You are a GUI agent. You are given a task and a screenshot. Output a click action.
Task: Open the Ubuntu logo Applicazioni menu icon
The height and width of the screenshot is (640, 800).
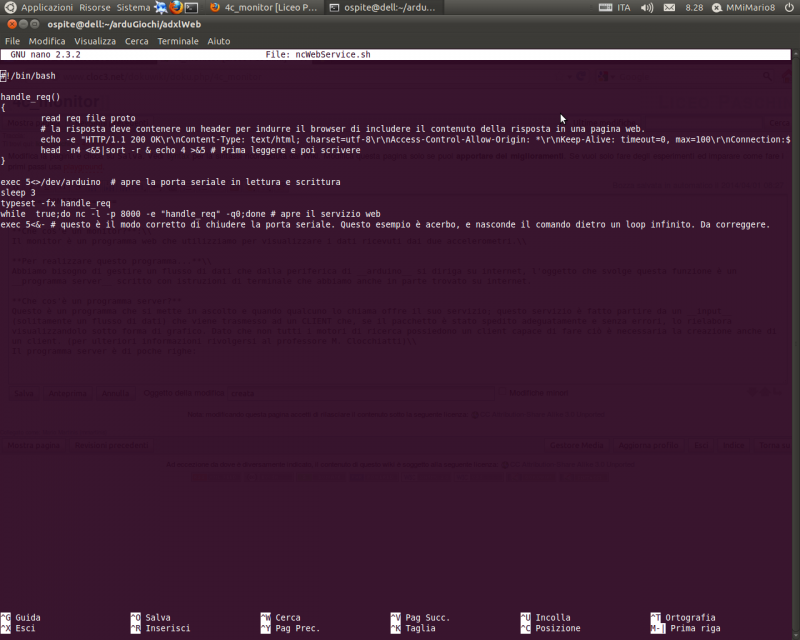[10, 8]
